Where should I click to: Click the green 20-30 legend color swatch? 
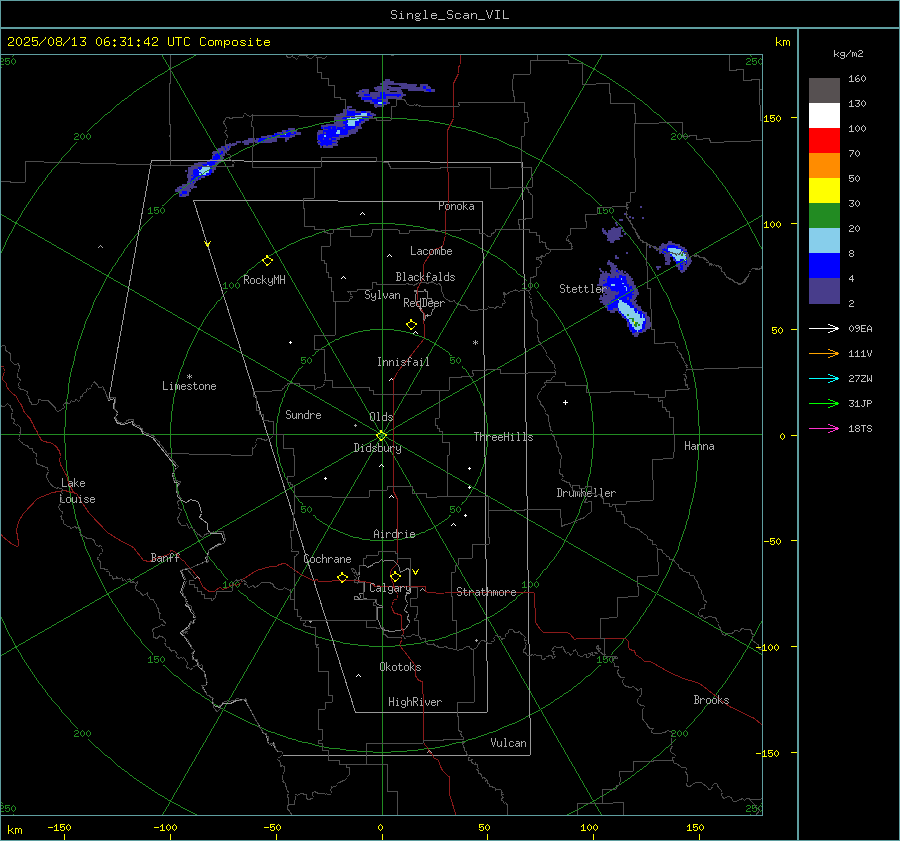coord(824,216)
